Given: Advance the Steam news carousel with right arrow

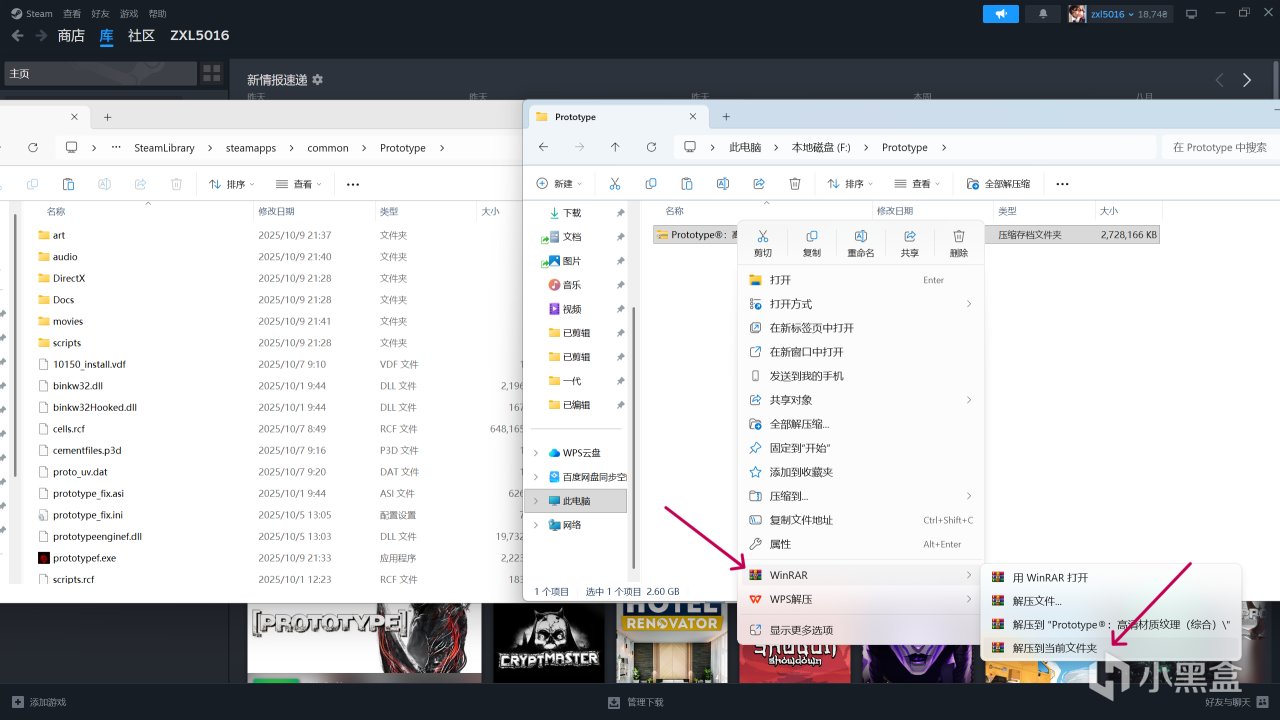Looking at the screenshot, I should click(x=1246, y=80).
